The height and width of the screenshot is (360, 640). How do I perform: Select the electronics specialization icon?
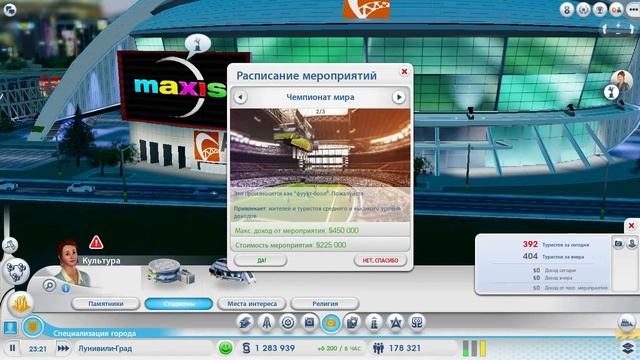pos(309,323)
